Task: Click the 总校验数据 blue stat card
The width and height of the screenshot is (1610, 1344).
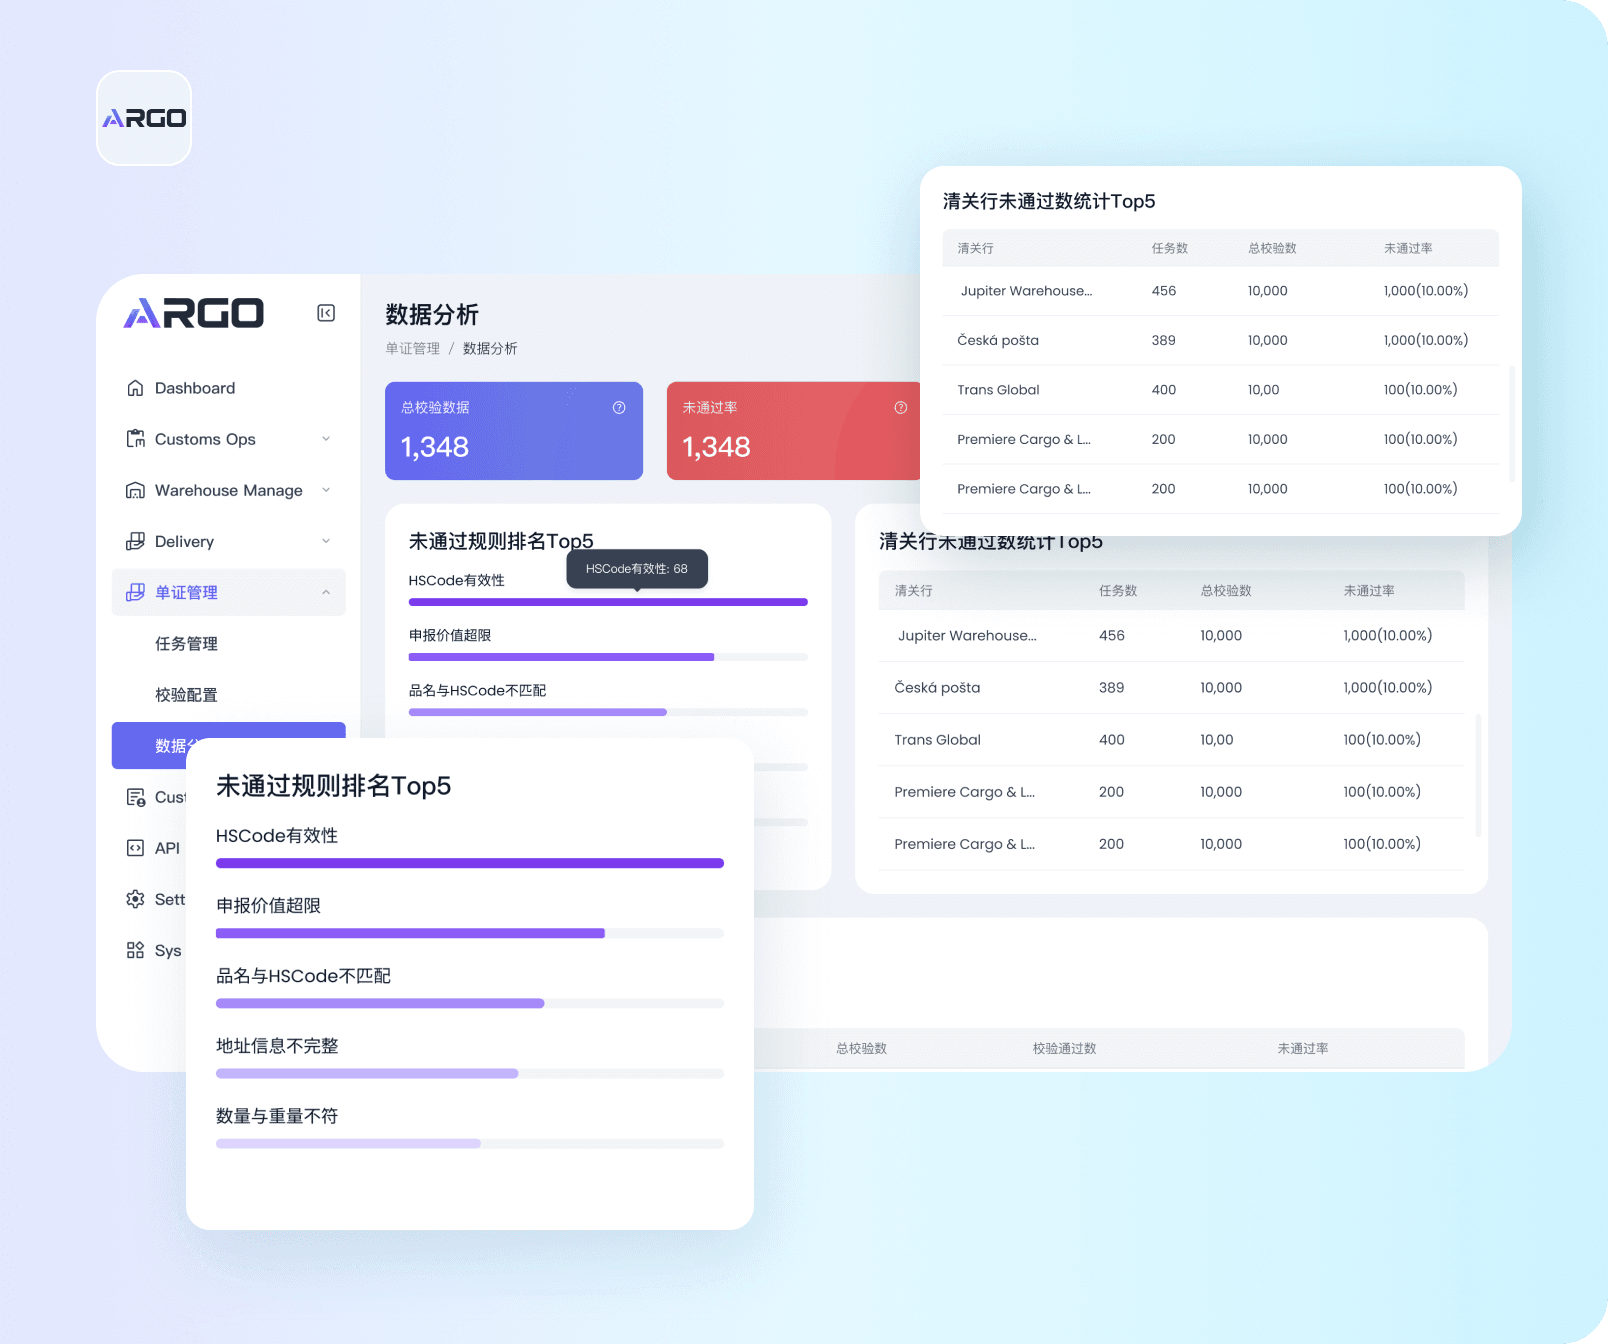Action: 514,431
